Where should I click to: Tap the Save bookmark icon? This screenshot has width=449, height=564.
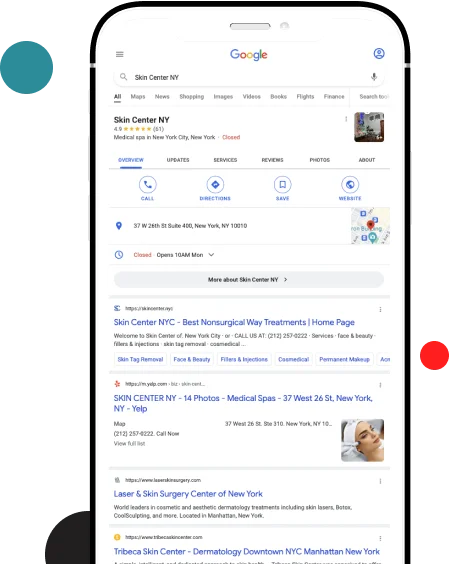pyautogui.click(x=282, y=185)
